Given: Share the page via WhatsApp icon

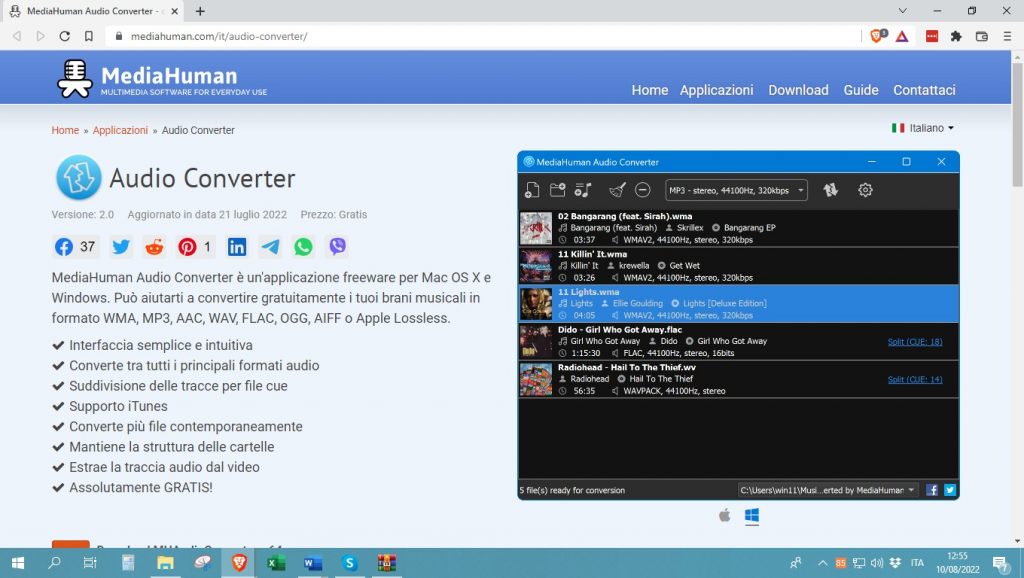Looking at the screenshot, I should (x=303, y=246).
